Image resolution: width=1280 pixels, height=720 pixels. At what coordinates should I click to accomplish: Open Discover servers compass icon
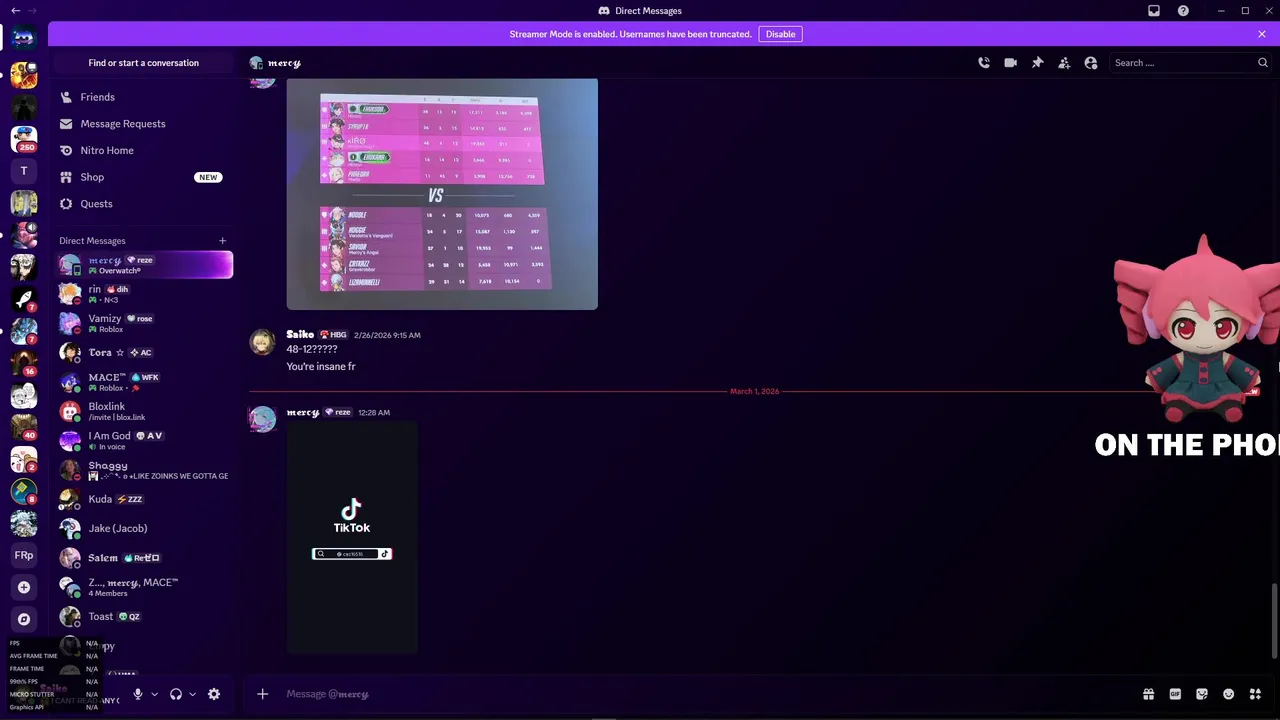click(24, 619)
